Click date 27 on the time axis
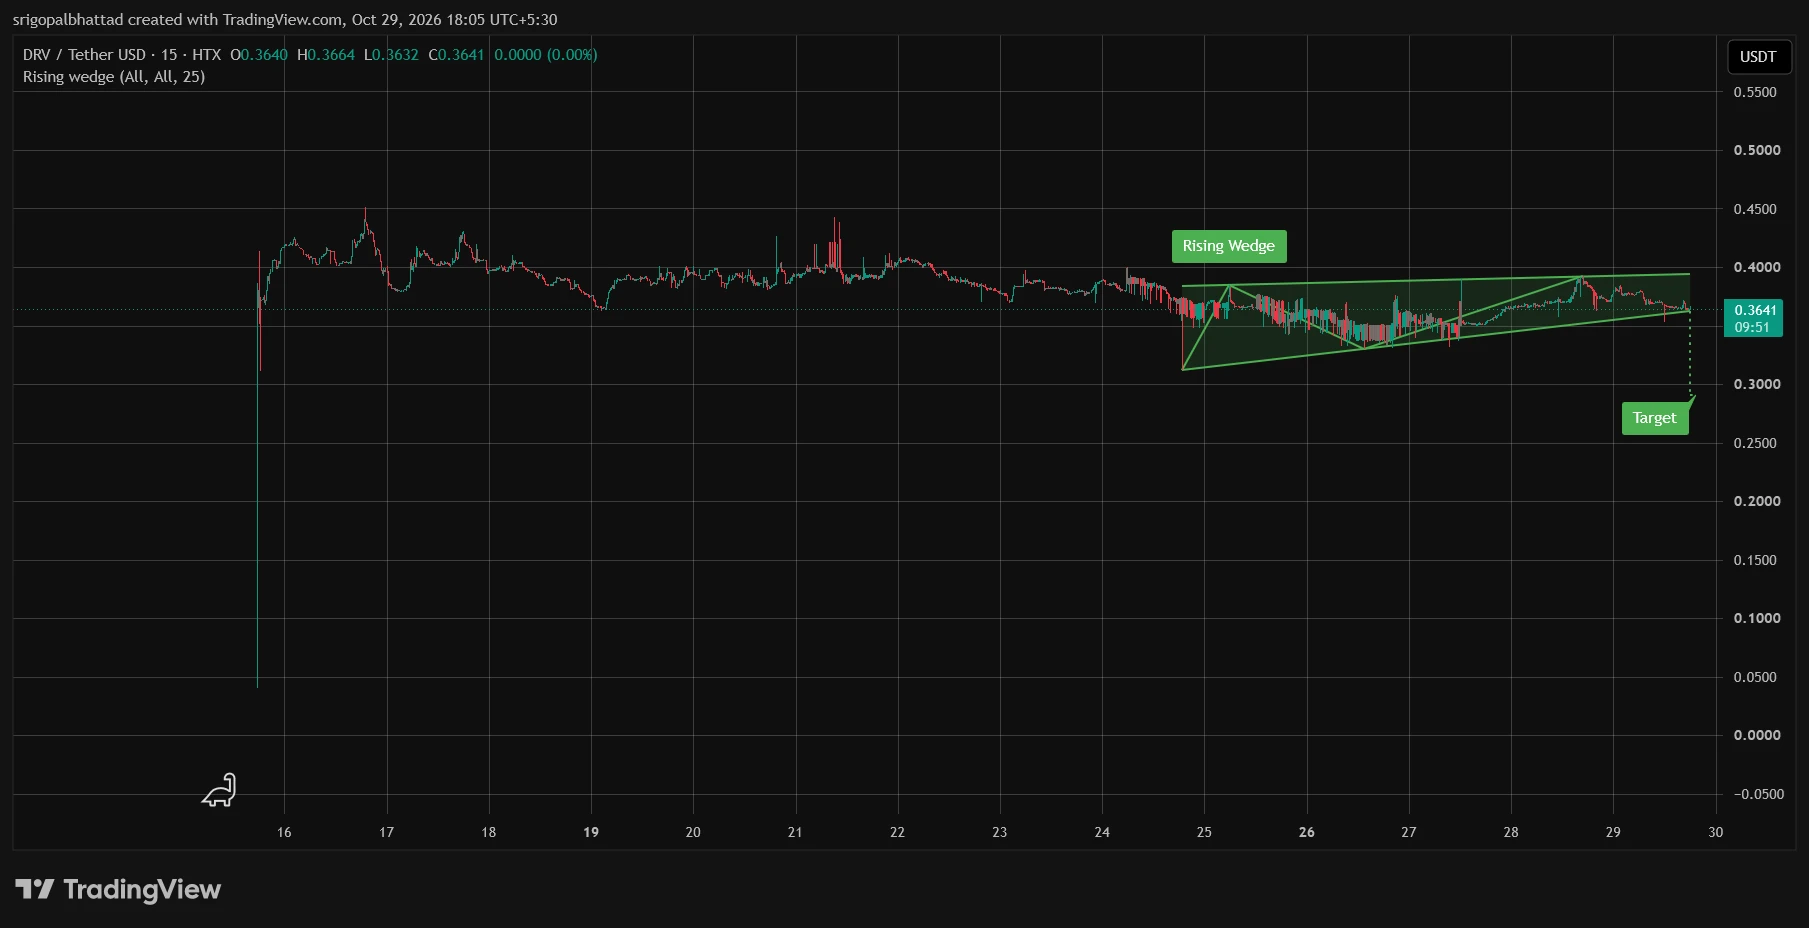This screenshot has height=928, width=1809. pyautogui.click(x=1409, y=832)
